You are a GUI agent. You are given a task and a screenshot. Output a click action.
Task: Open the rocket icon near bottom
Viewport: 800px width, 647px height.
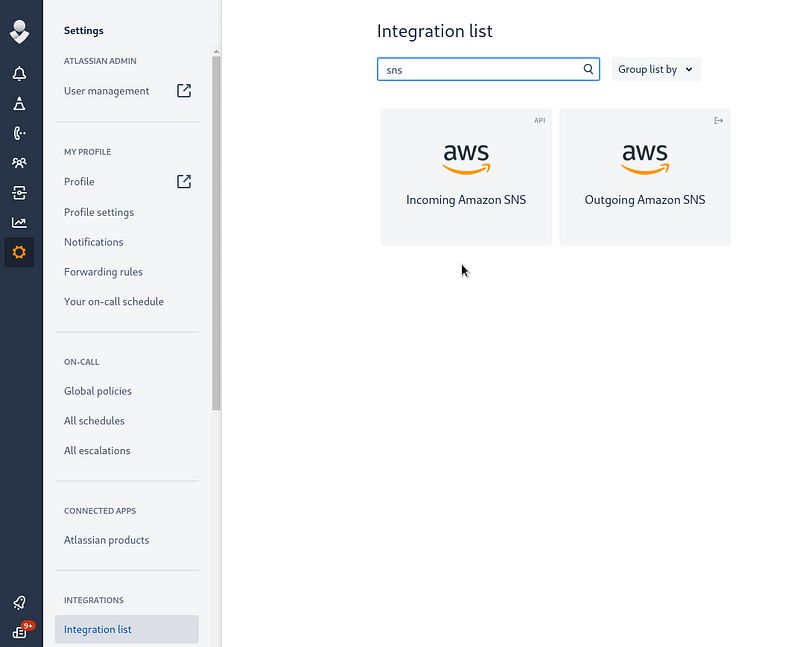tap(19, 603)
